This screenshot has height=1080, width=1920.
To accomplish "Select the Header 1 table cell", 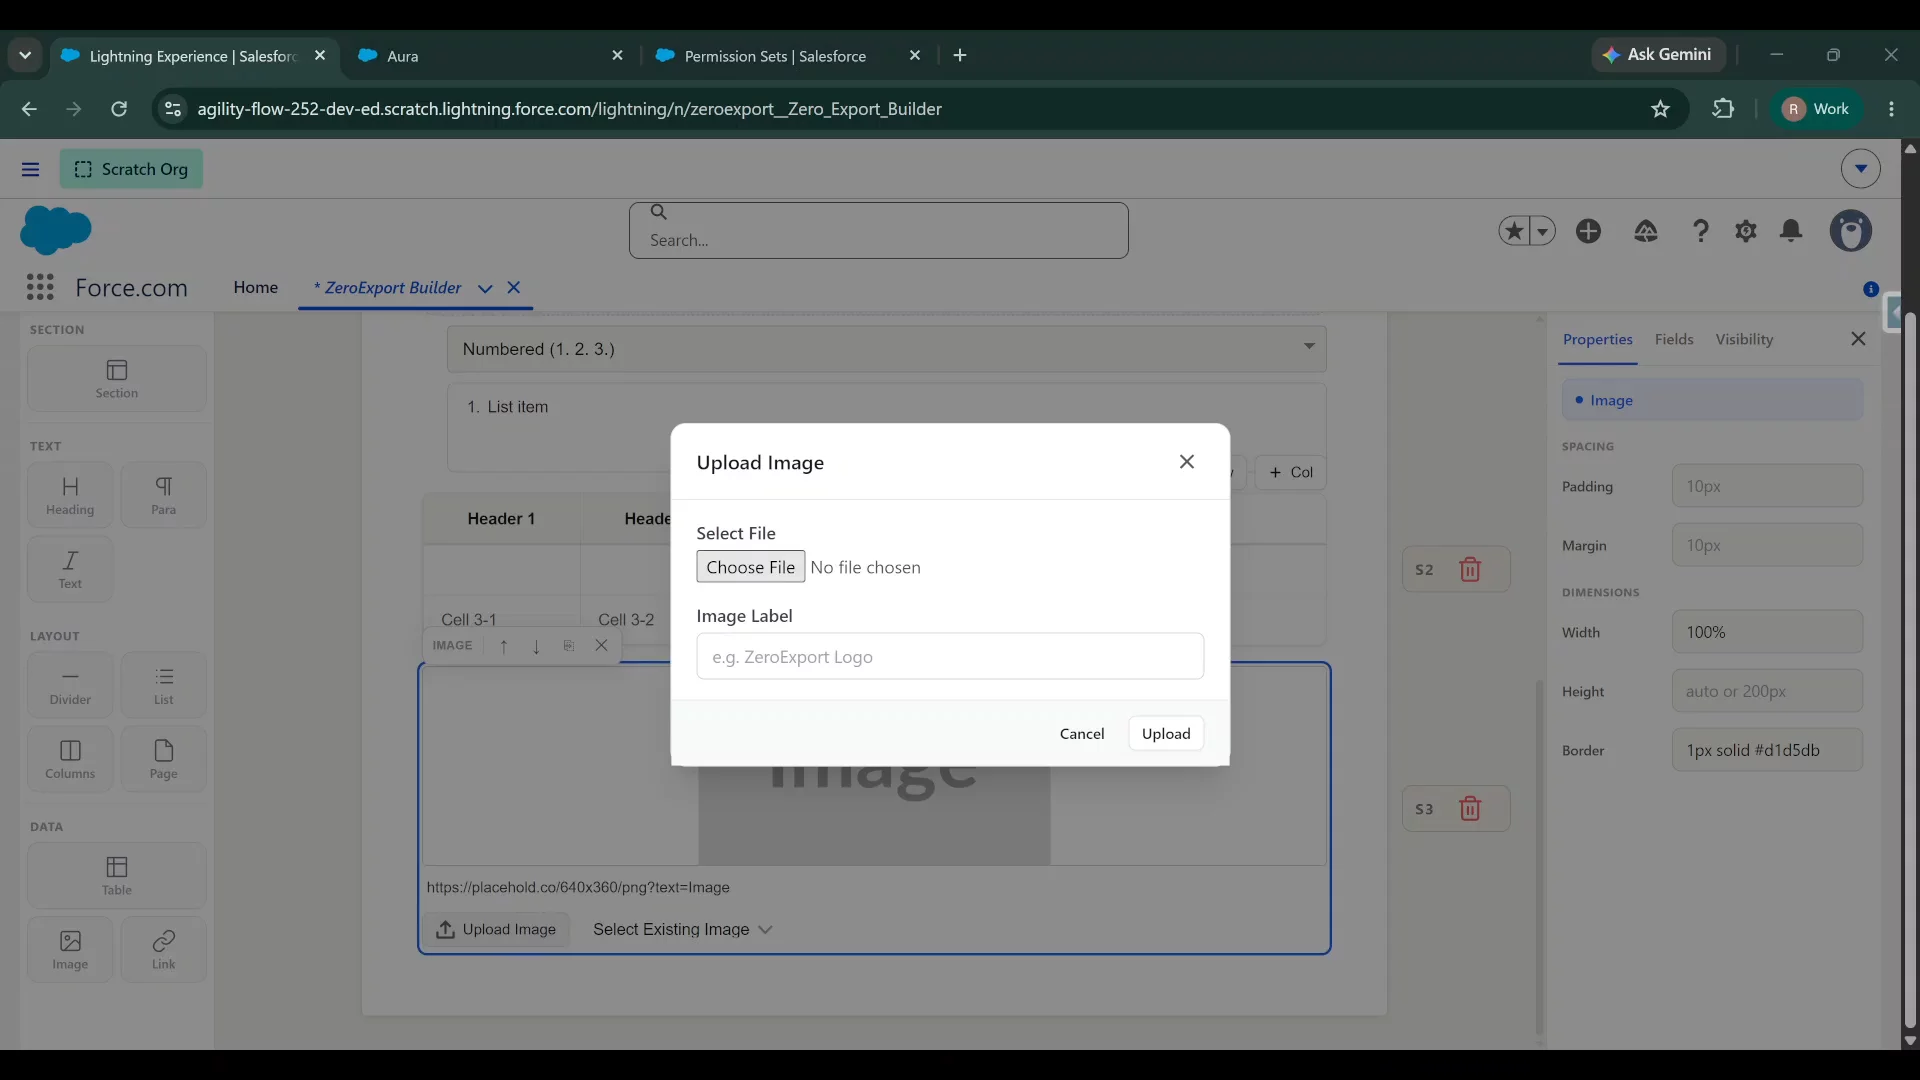I will coord(501,519).
